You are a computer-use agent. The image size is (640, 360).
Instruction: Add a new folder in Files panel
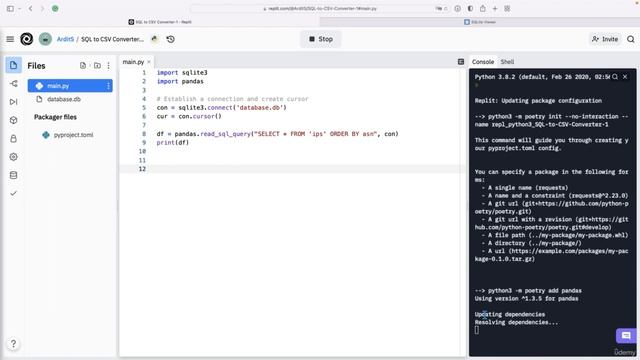pos(97,65)
